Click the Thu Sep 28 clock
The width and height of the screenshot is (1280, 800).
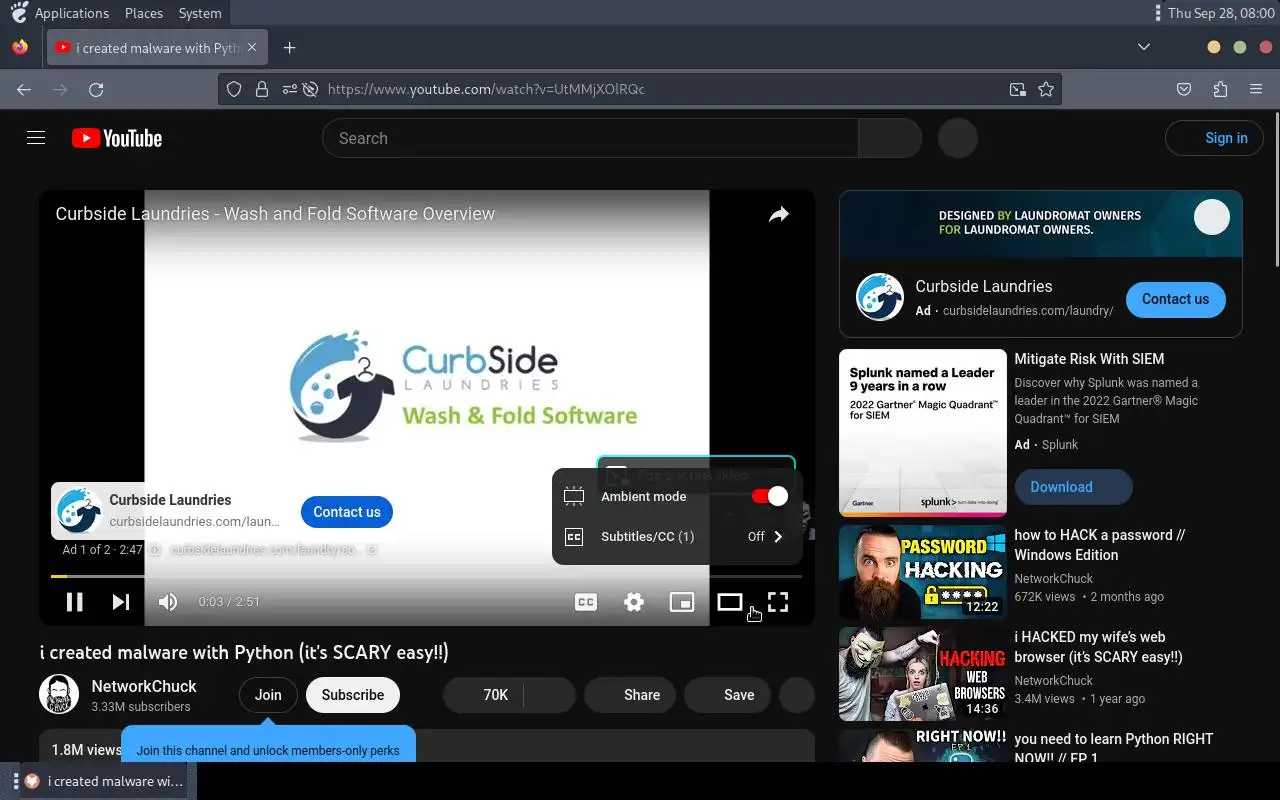(1220, 13)
